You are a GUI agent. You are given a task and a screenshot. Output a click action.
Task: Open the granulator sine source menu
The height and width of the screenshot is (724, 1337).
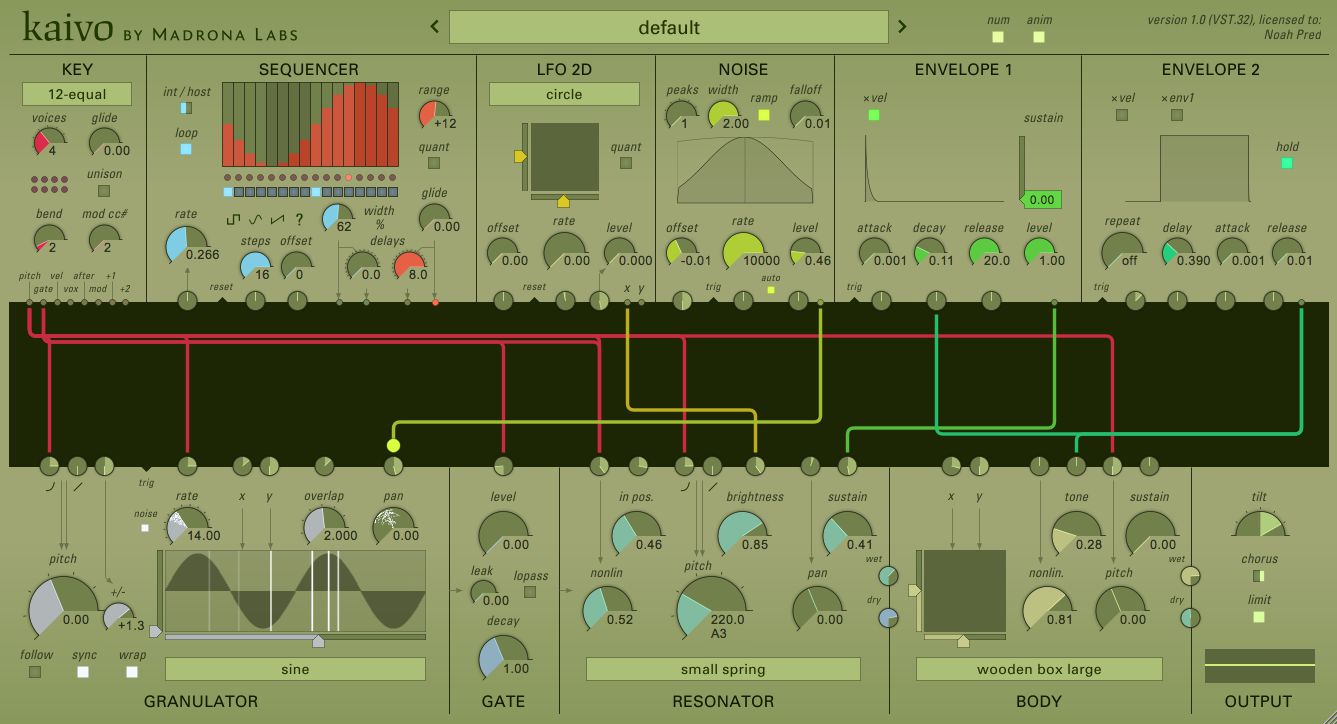tap(295, 669)
